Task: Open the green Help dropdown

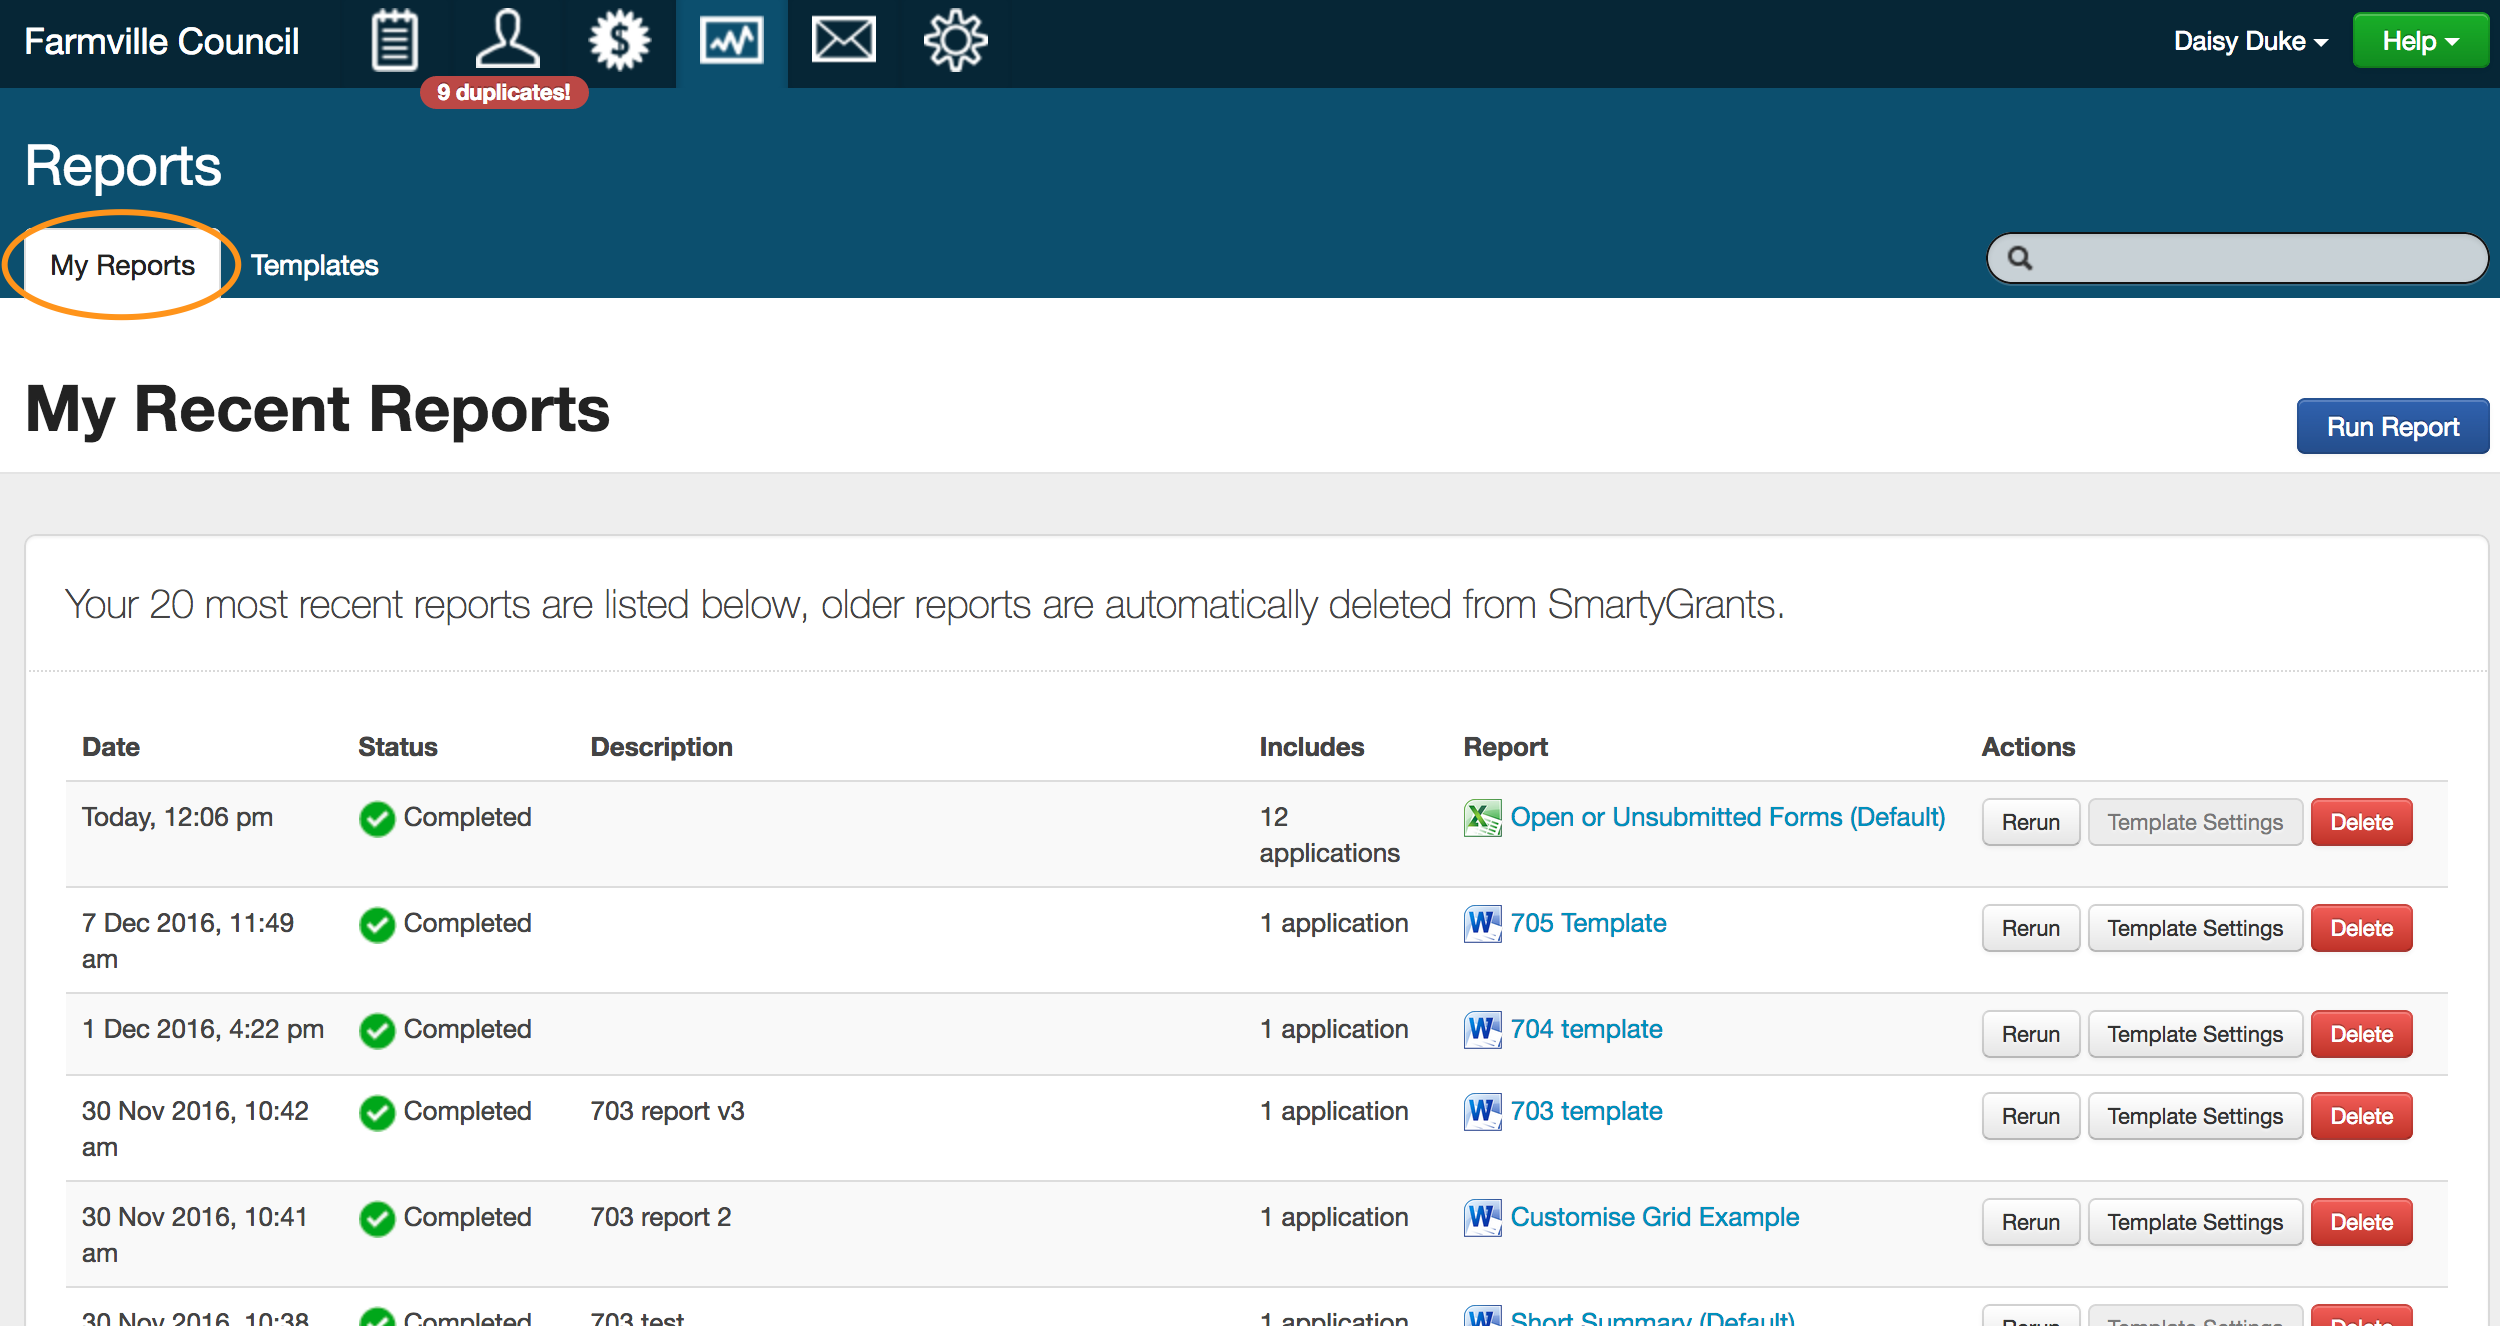Action: click(x=2419, y=41)
